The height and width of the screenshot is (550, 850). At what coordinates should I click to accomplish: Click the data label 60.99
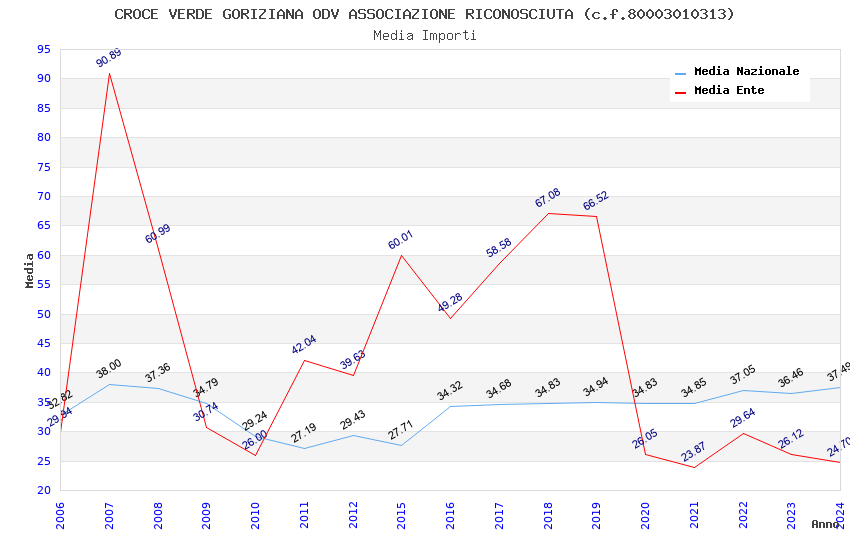[x=158, y=234]
